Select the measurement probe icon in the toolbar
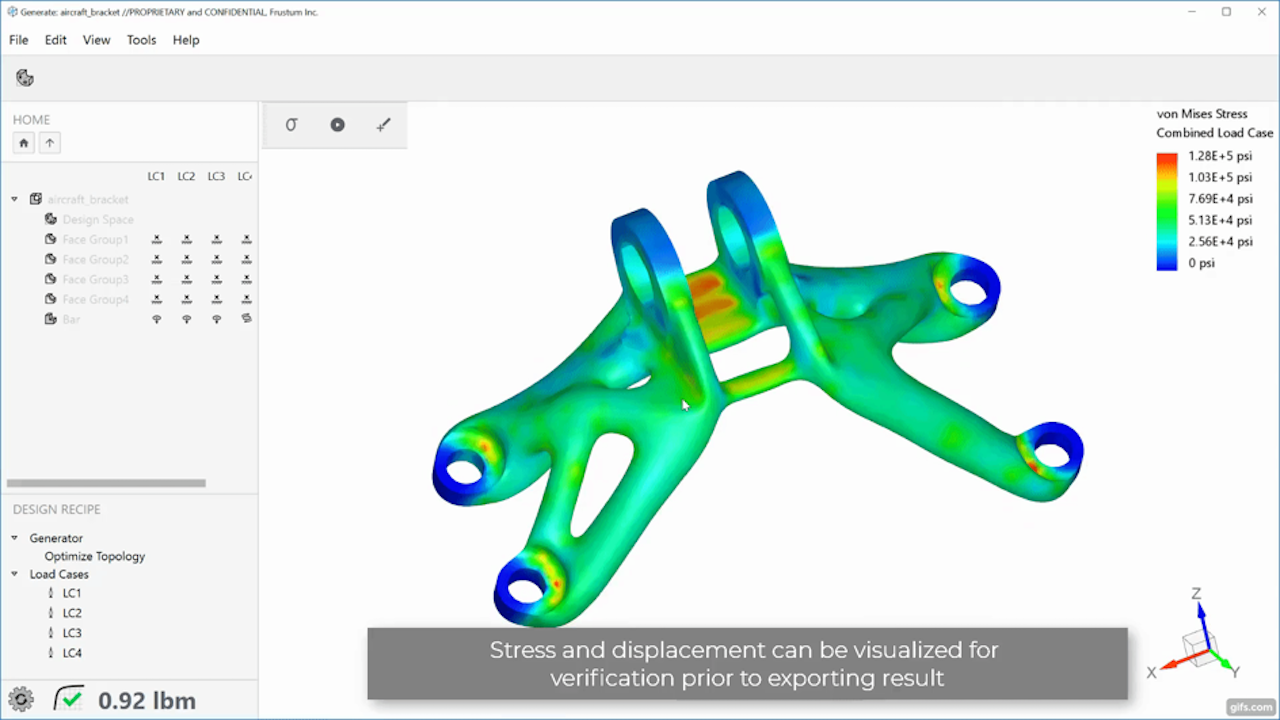Screen dimensions: 1280x720 [x=383, y=124]
